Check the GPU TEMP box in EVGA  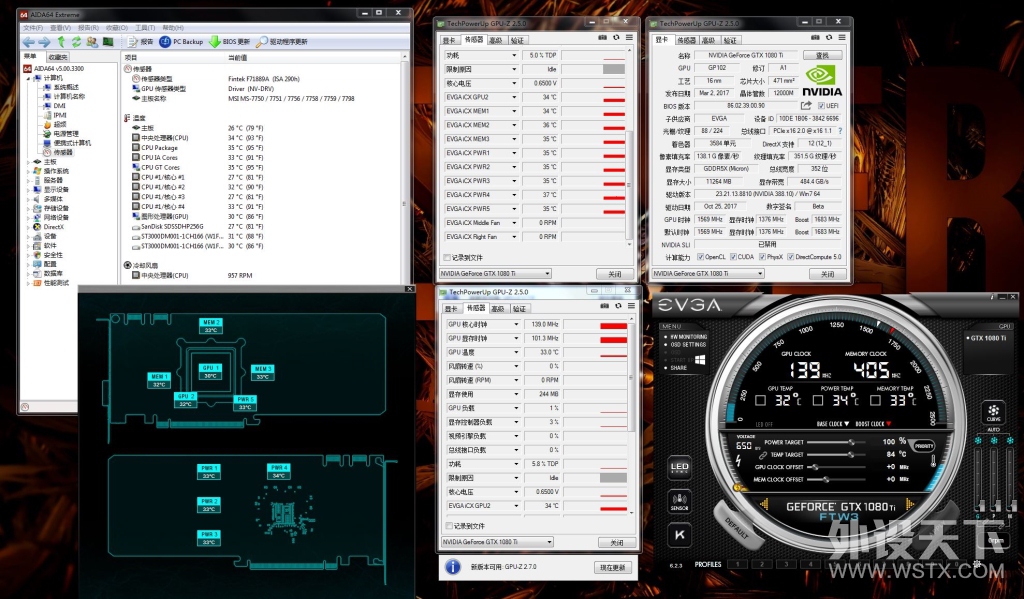coord(760,400)
